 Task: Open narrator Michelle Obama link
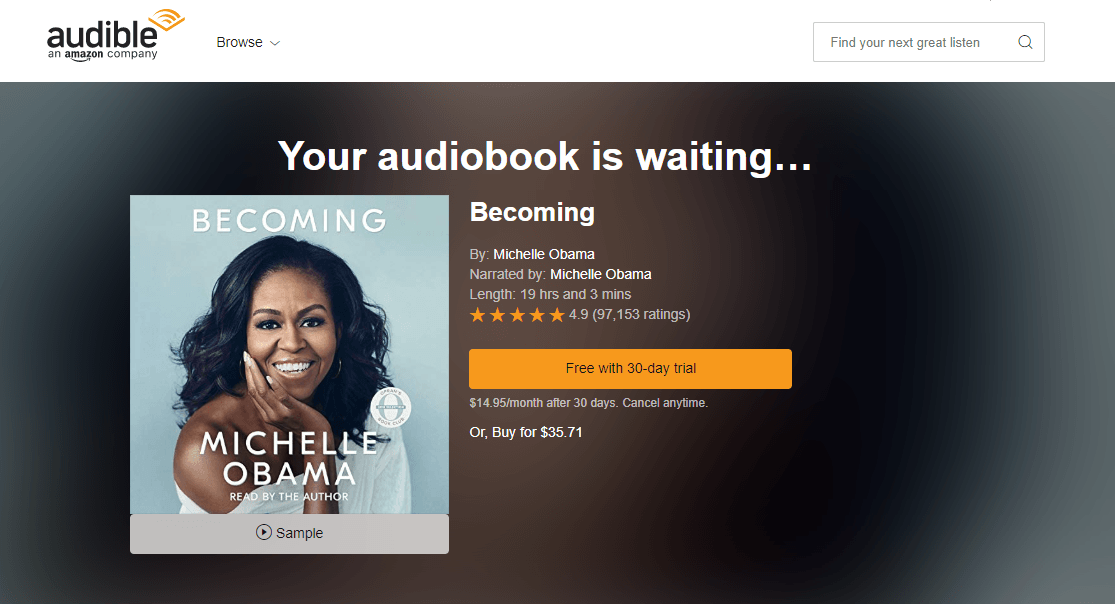coord(601,274)
